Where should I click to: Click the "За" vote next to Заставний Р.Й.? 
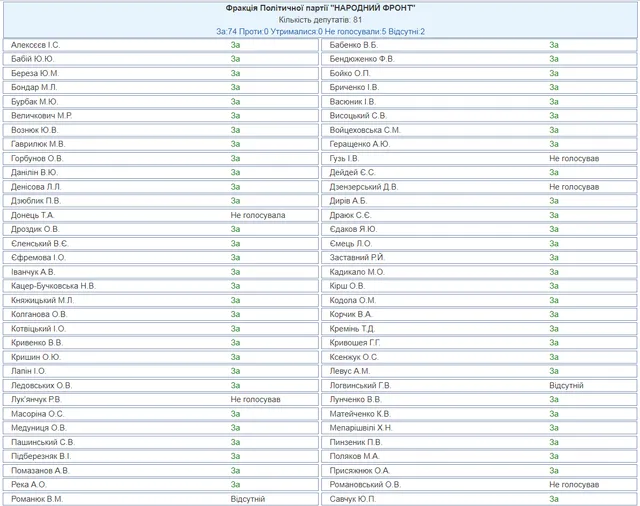[x=553, y=258]
